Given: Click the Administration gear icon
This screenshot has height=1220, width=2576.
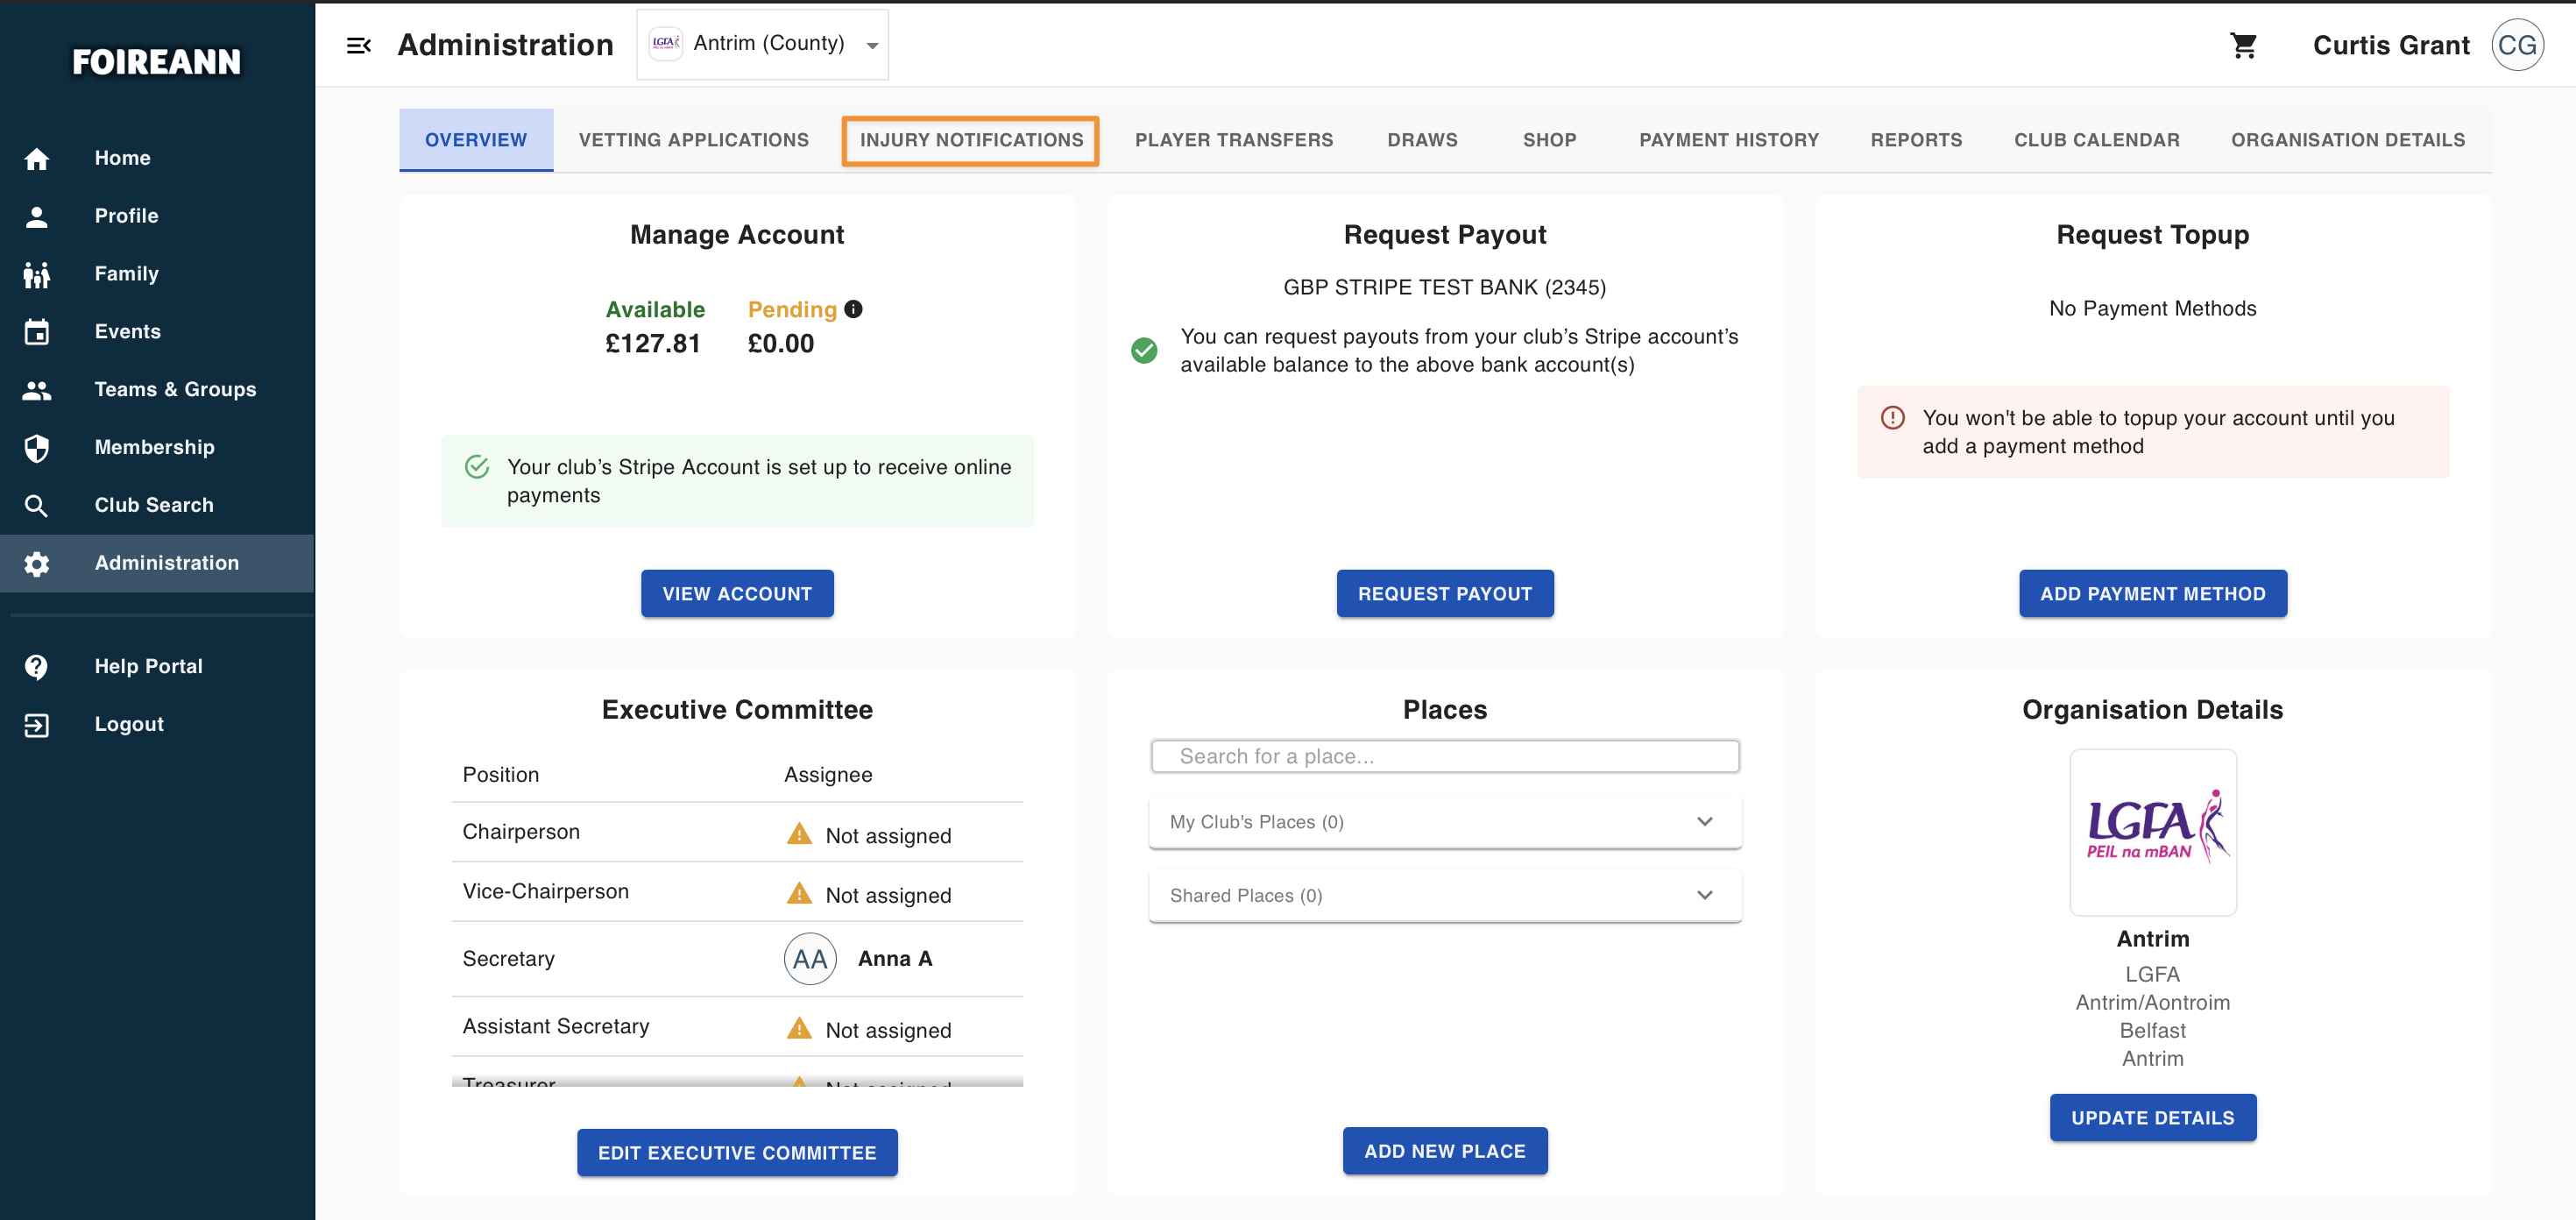Looking at the screenshot, I should pyautogui.click(x=37, y=564).
